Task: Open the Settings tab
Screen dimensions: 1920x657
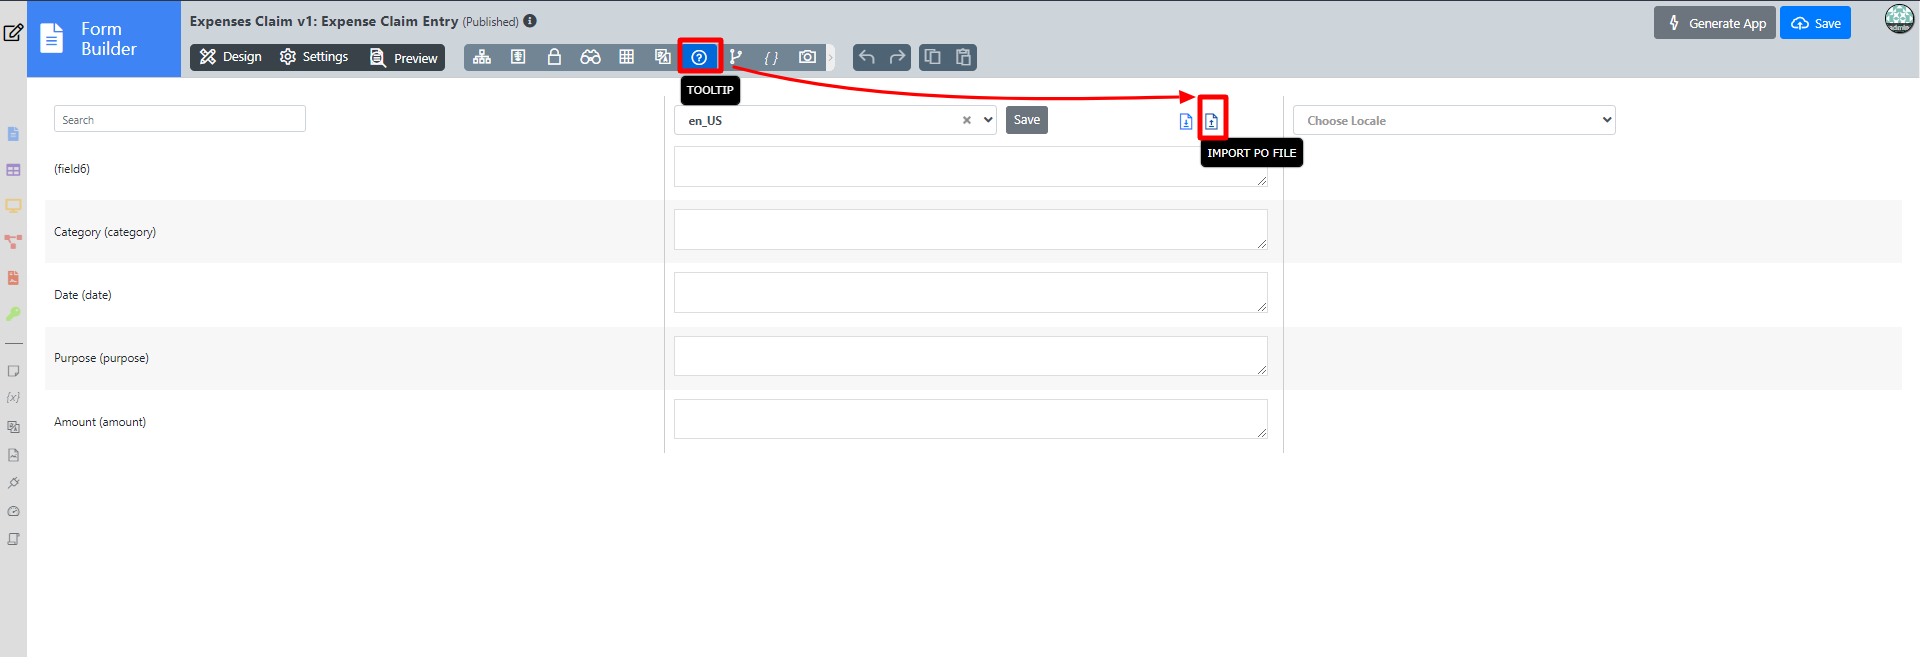Action: pos(314,57)
